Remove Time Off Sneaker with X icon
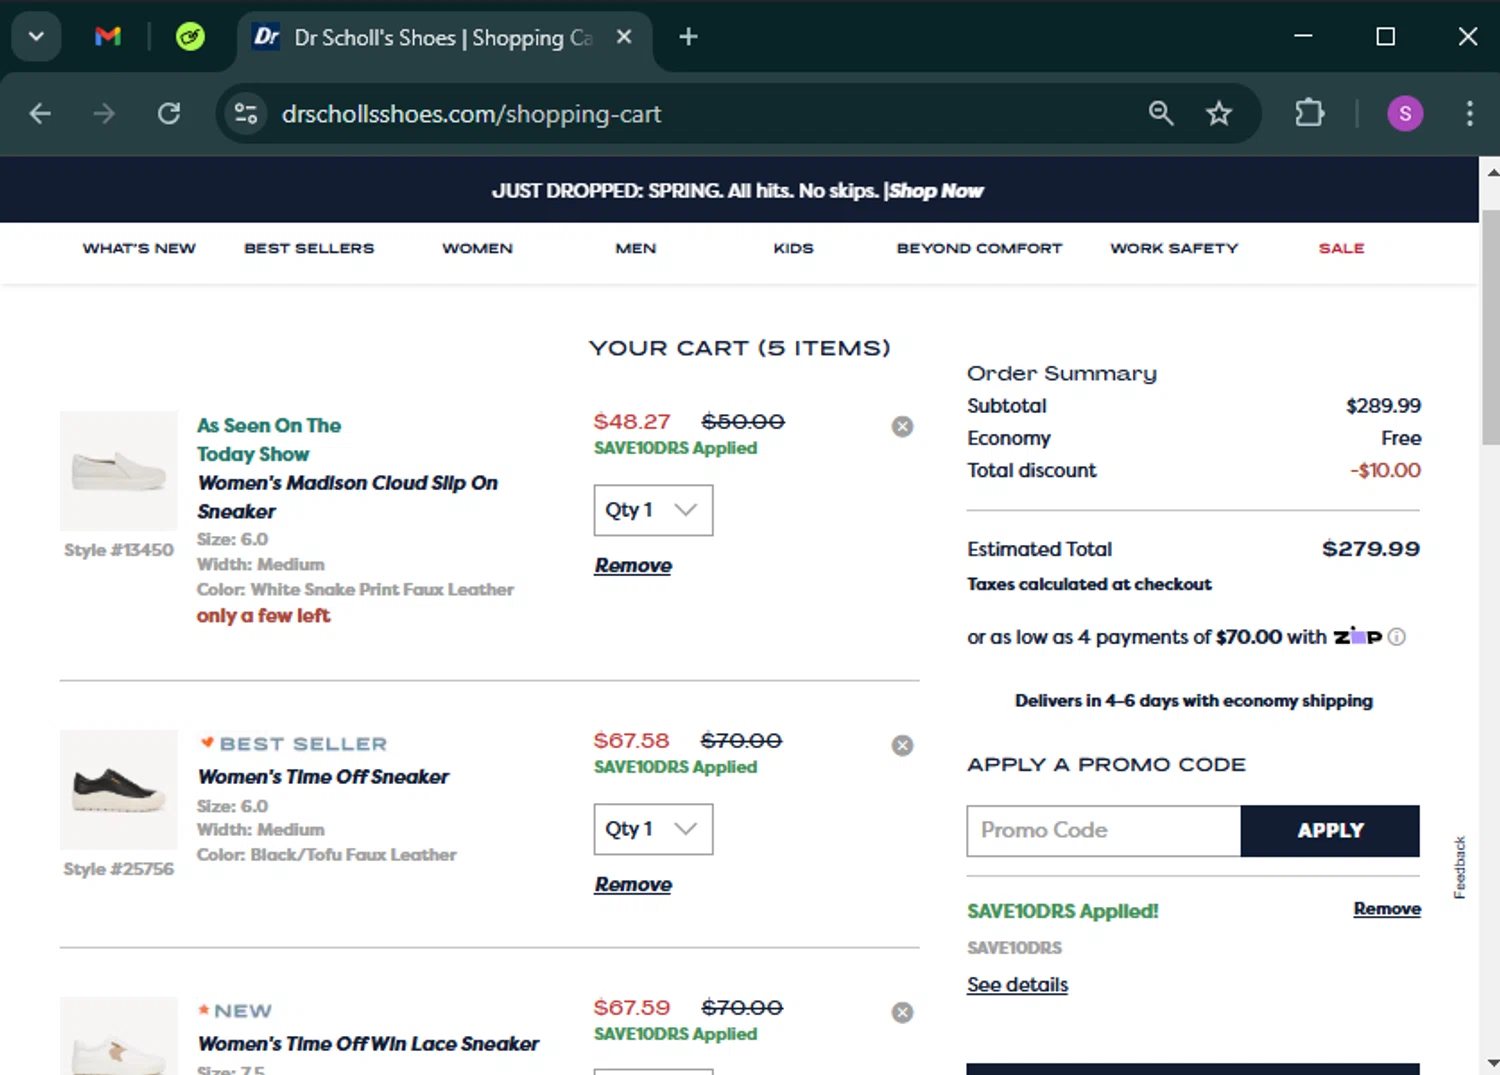The width and height of the screenshot is (1500, 1075). point(902,746)
